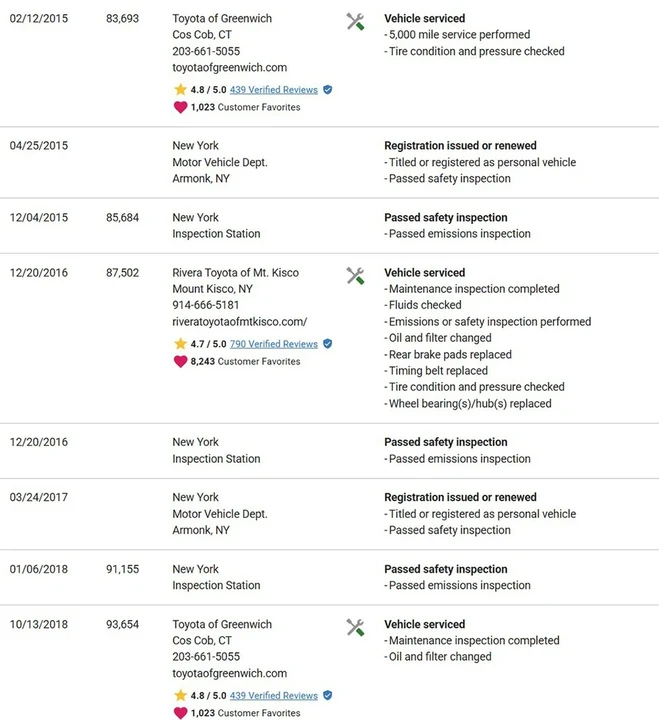The width and height of the screenshot is (659, 720).
Task: Click the gold star rating beside 4.7 / 5.0
Action: [180, 343]
